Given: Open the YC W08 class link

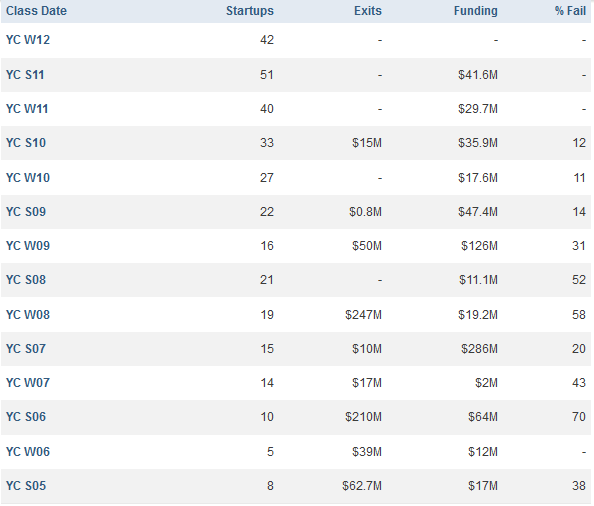Looking at the screenshot, I should [x=28, y=315].
